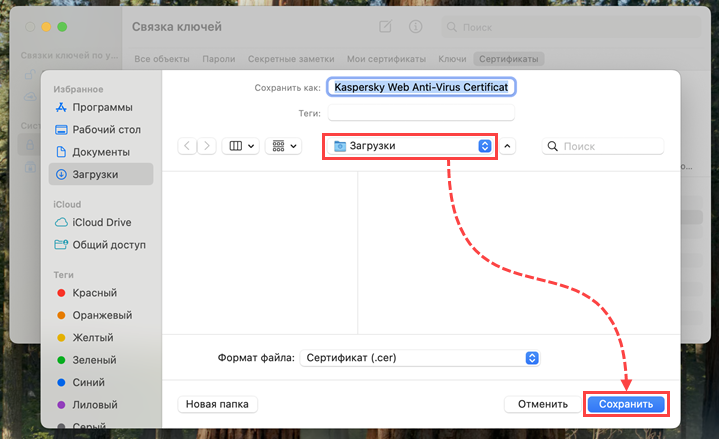
Task: Click the Новая папка button
Action: (217, 404)
